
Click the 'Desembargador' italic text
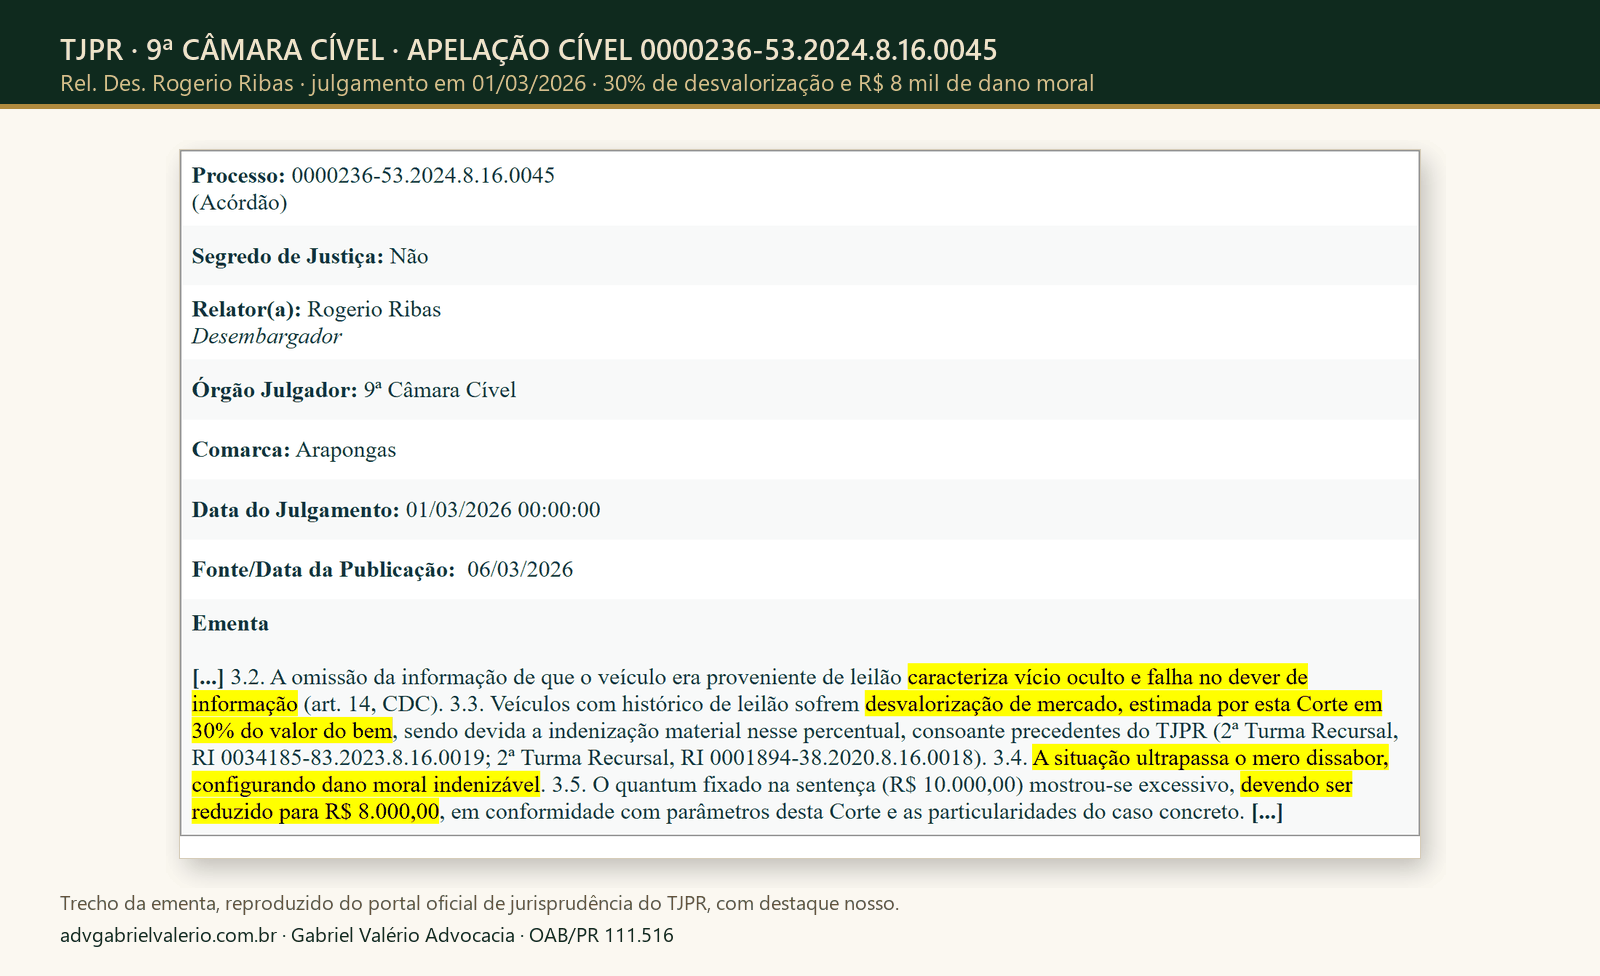267,336
